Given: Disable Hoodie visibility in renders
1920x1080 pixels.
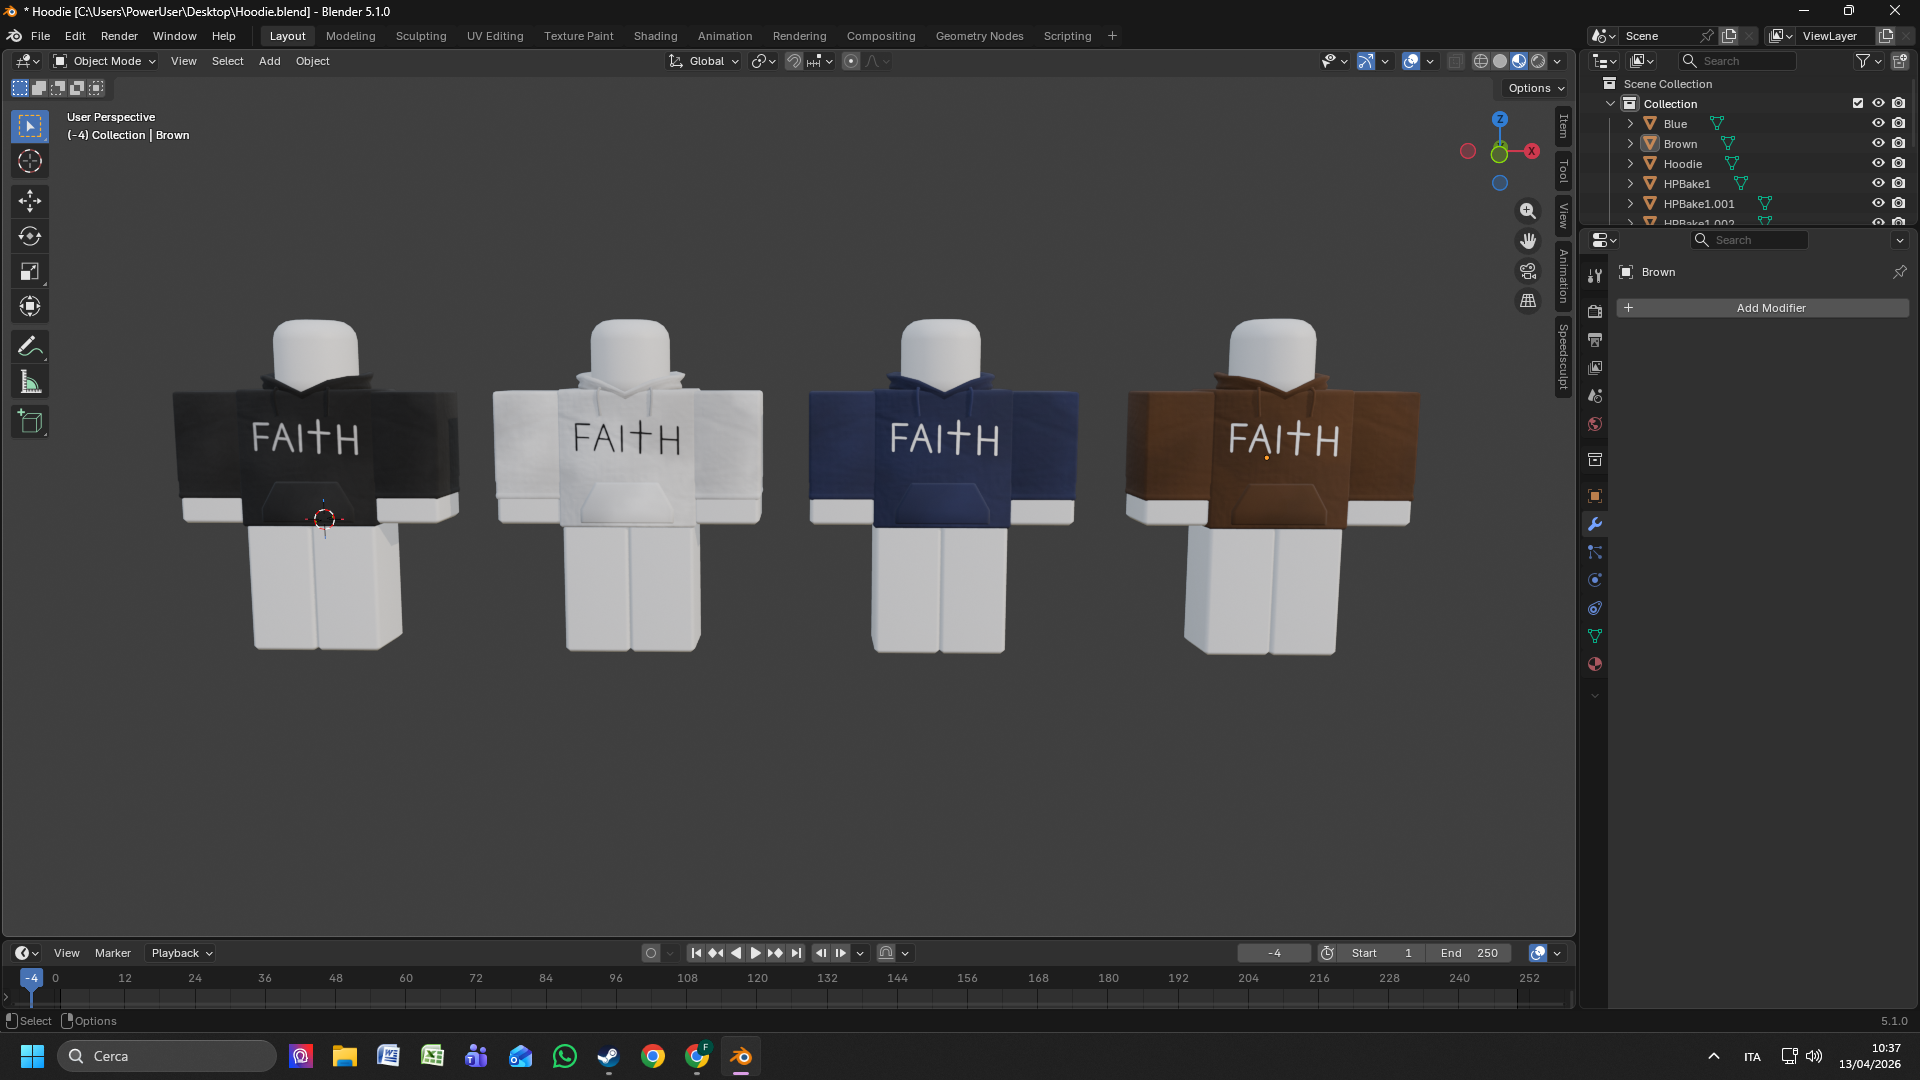Looking at the screenshot, I should [x=1898, y=163].
